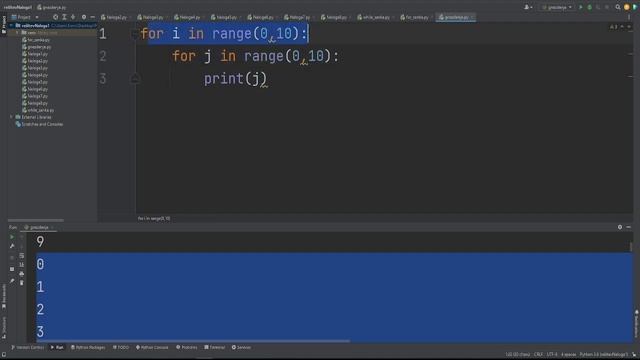Click tool windows icon in bottom-left corner
Screen dimensions: 640x360
[4, 355]
